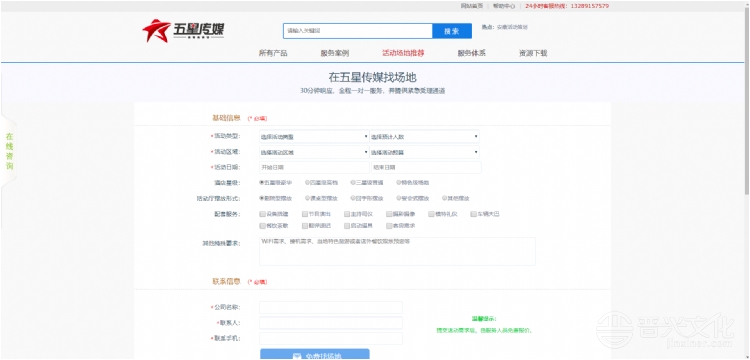Choose 其他摆放 seating layout
This screenshot has height=360, width=750.
[444, 198]
